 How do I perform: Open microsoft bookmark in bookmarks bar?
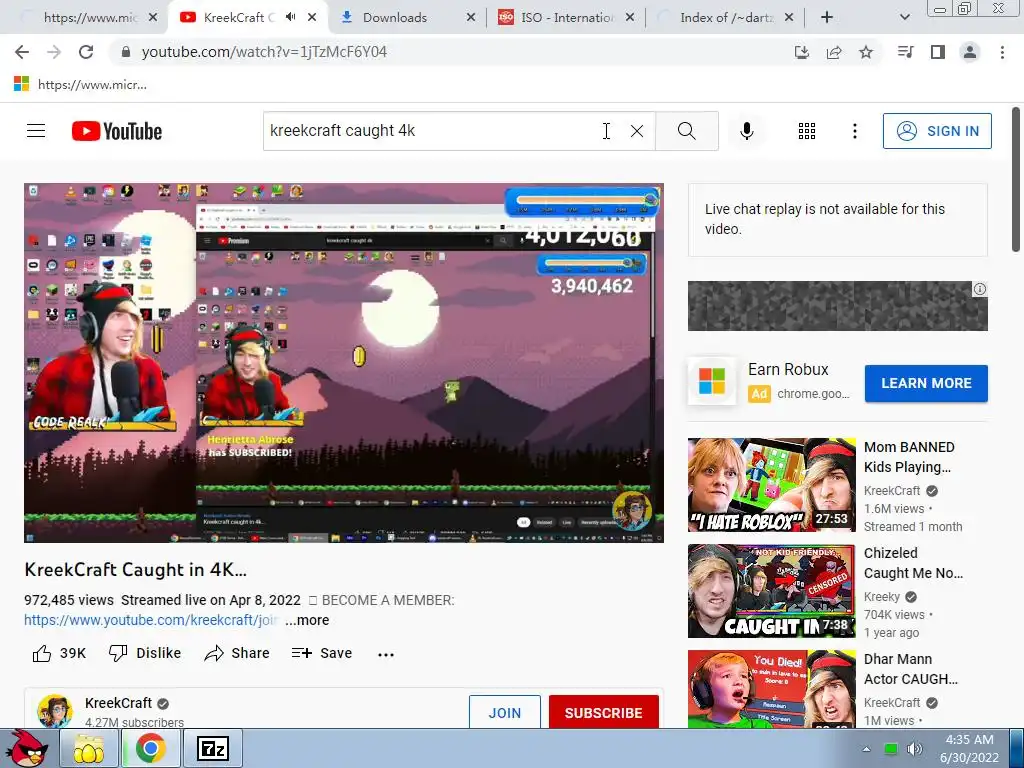pyautogui.click(x=80, y=84)
